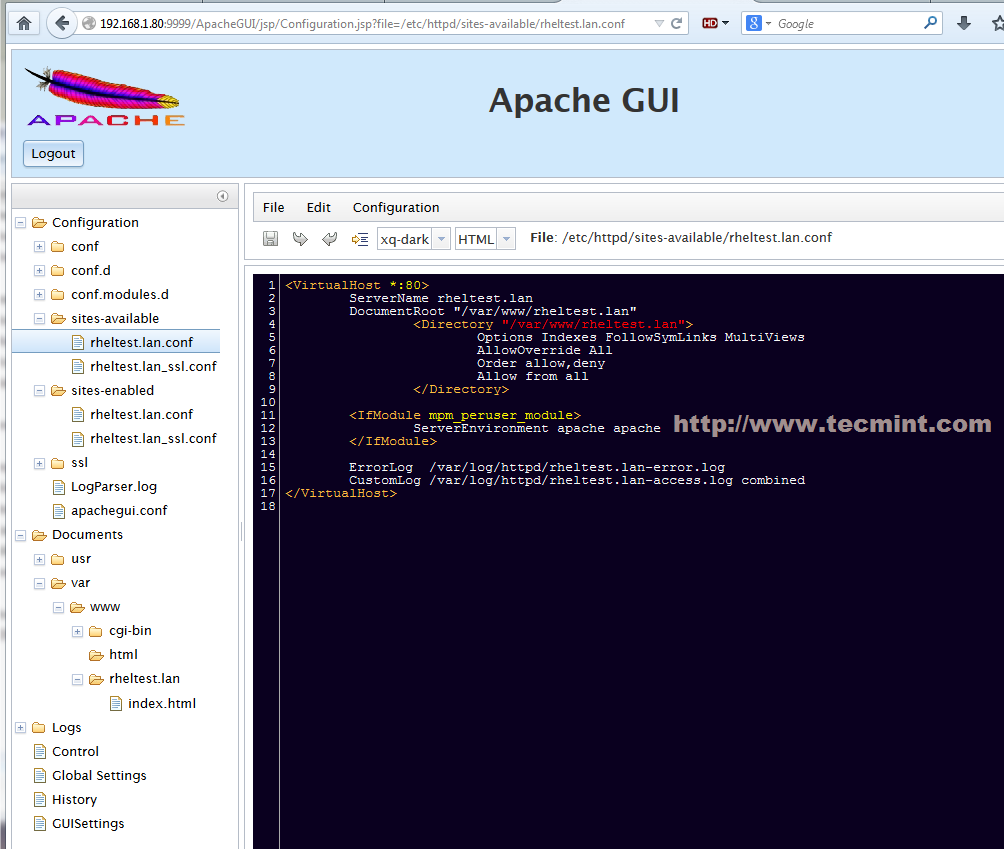The height and width of the screenshot is (849, 1004).
Task: Expand the Logs tree node
Action: click(20, 728)
